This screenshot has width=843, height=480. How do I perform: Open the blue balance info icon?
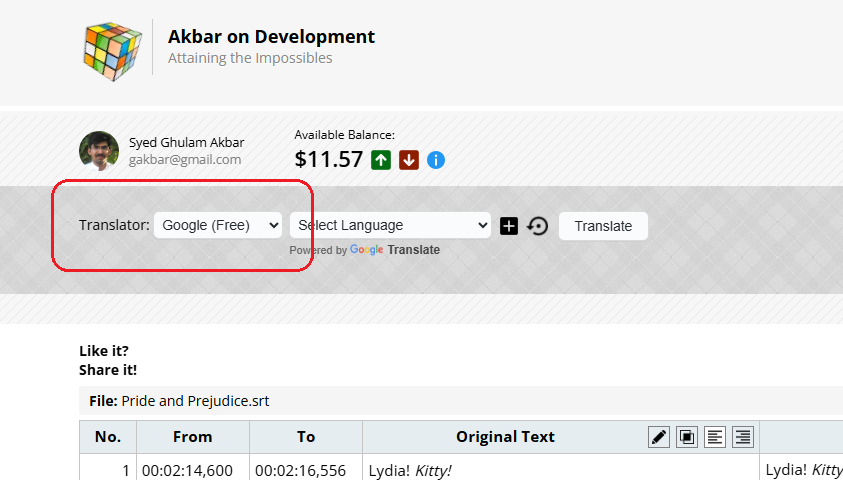[436, 160]
